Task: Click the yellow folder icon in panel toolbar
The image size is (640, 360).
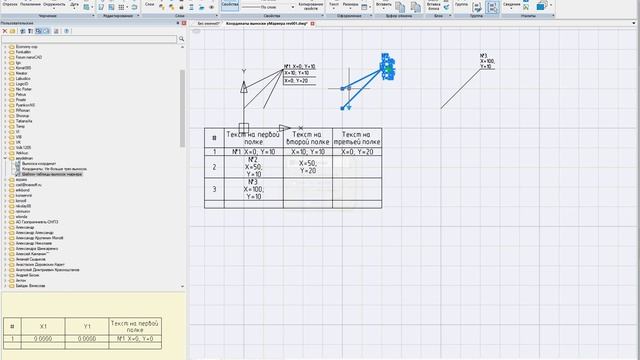Action: (13, 31)
